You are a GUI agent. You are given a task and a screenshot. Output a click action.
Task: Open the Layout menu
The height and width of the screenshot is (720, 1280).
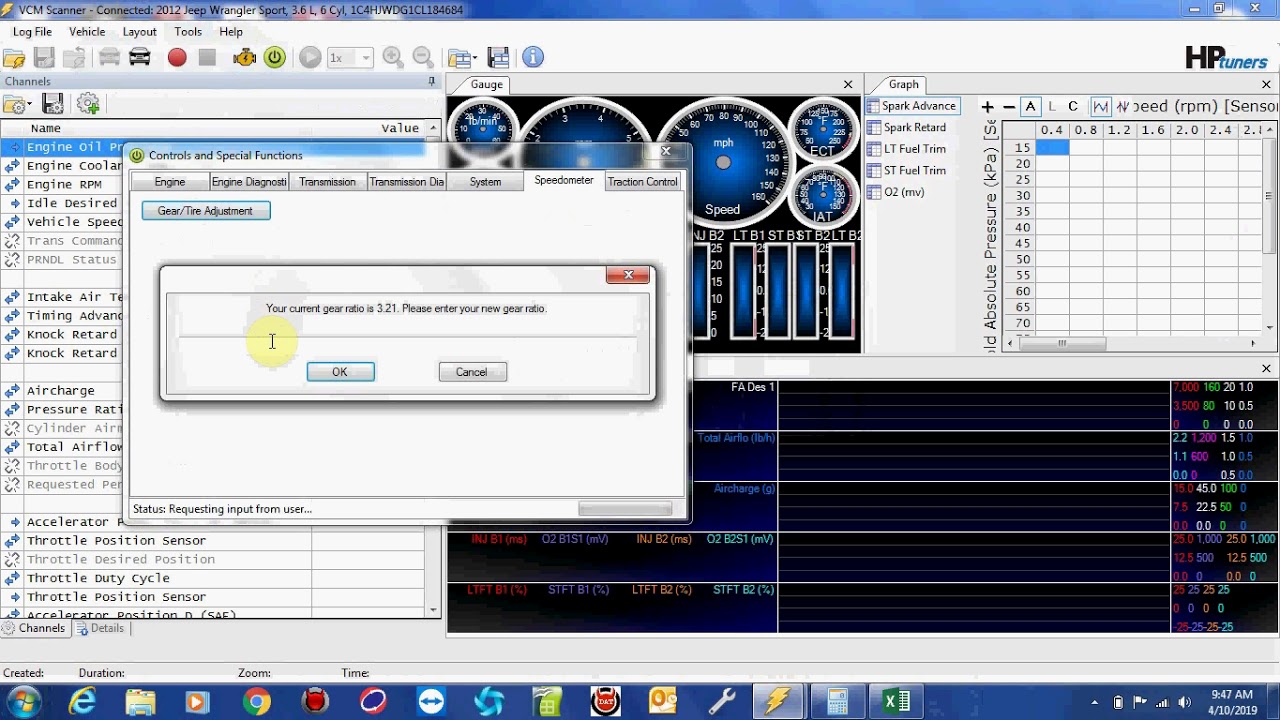point(139,32)
